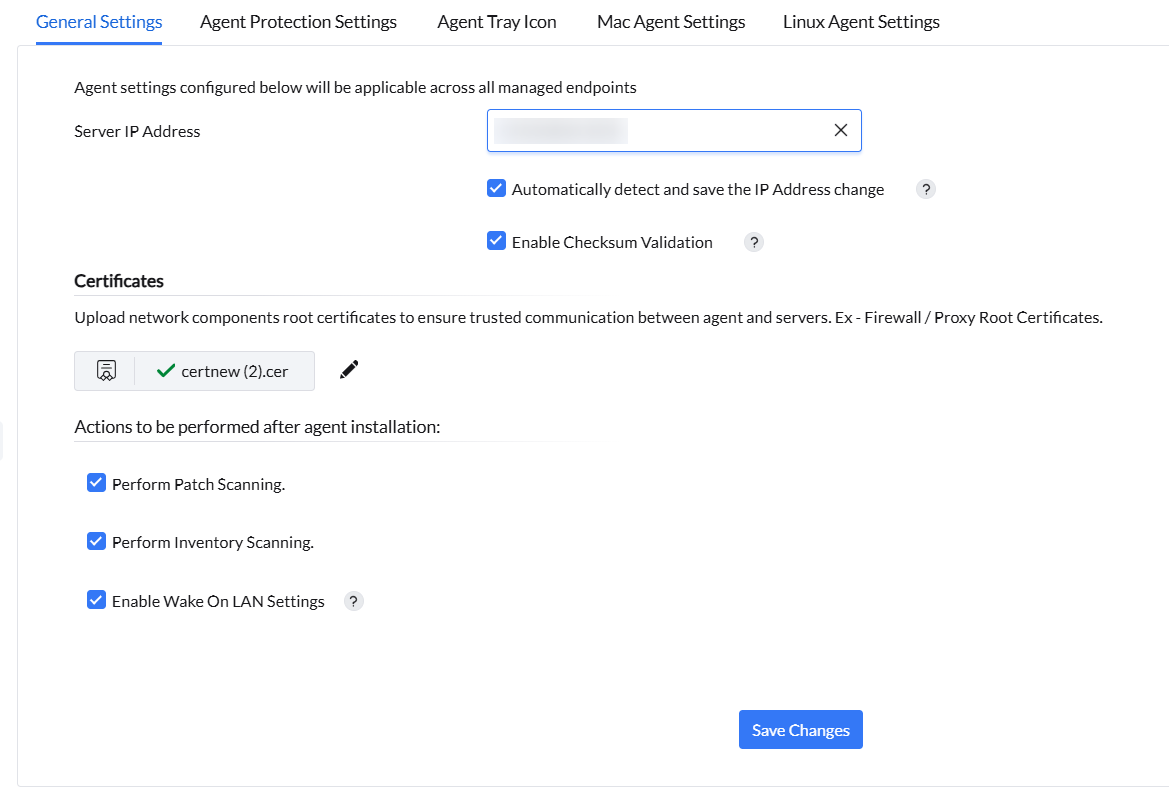Switch to Agent Protection Settings tab
The width and height of the screenshot is (1169, 808).
tap(298, 21)
